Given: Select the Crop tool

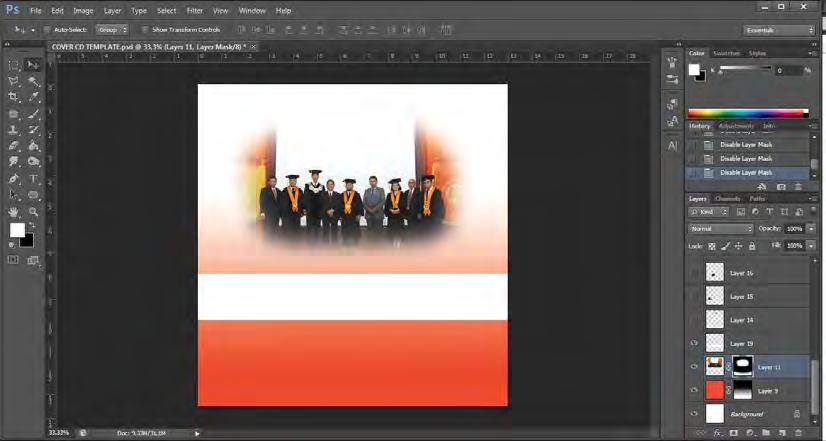Looking at the screenshot, I should click(14, 97).
